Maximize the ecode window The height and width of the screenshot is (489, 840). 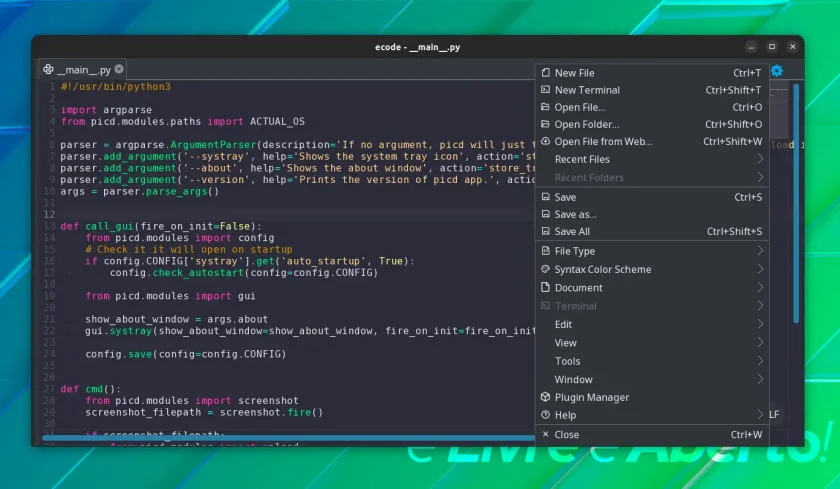coord(772,47)
